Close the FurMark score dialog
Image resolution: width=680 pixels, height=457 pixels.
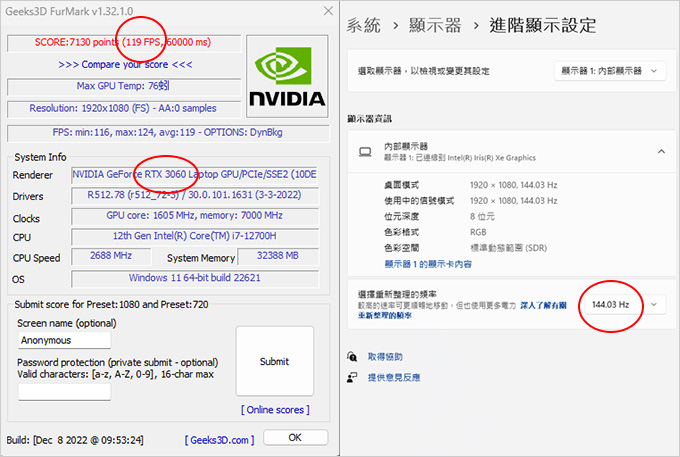tap(328, 11)
